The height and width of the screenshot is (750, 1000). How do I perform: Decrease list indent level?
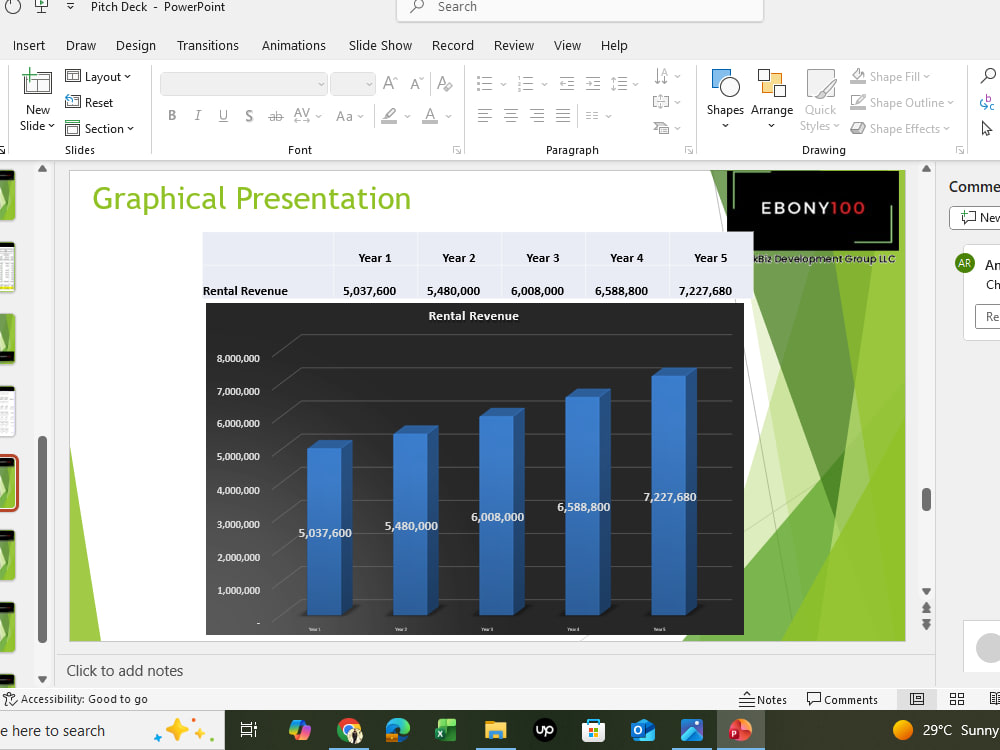(x=566, y=84)
